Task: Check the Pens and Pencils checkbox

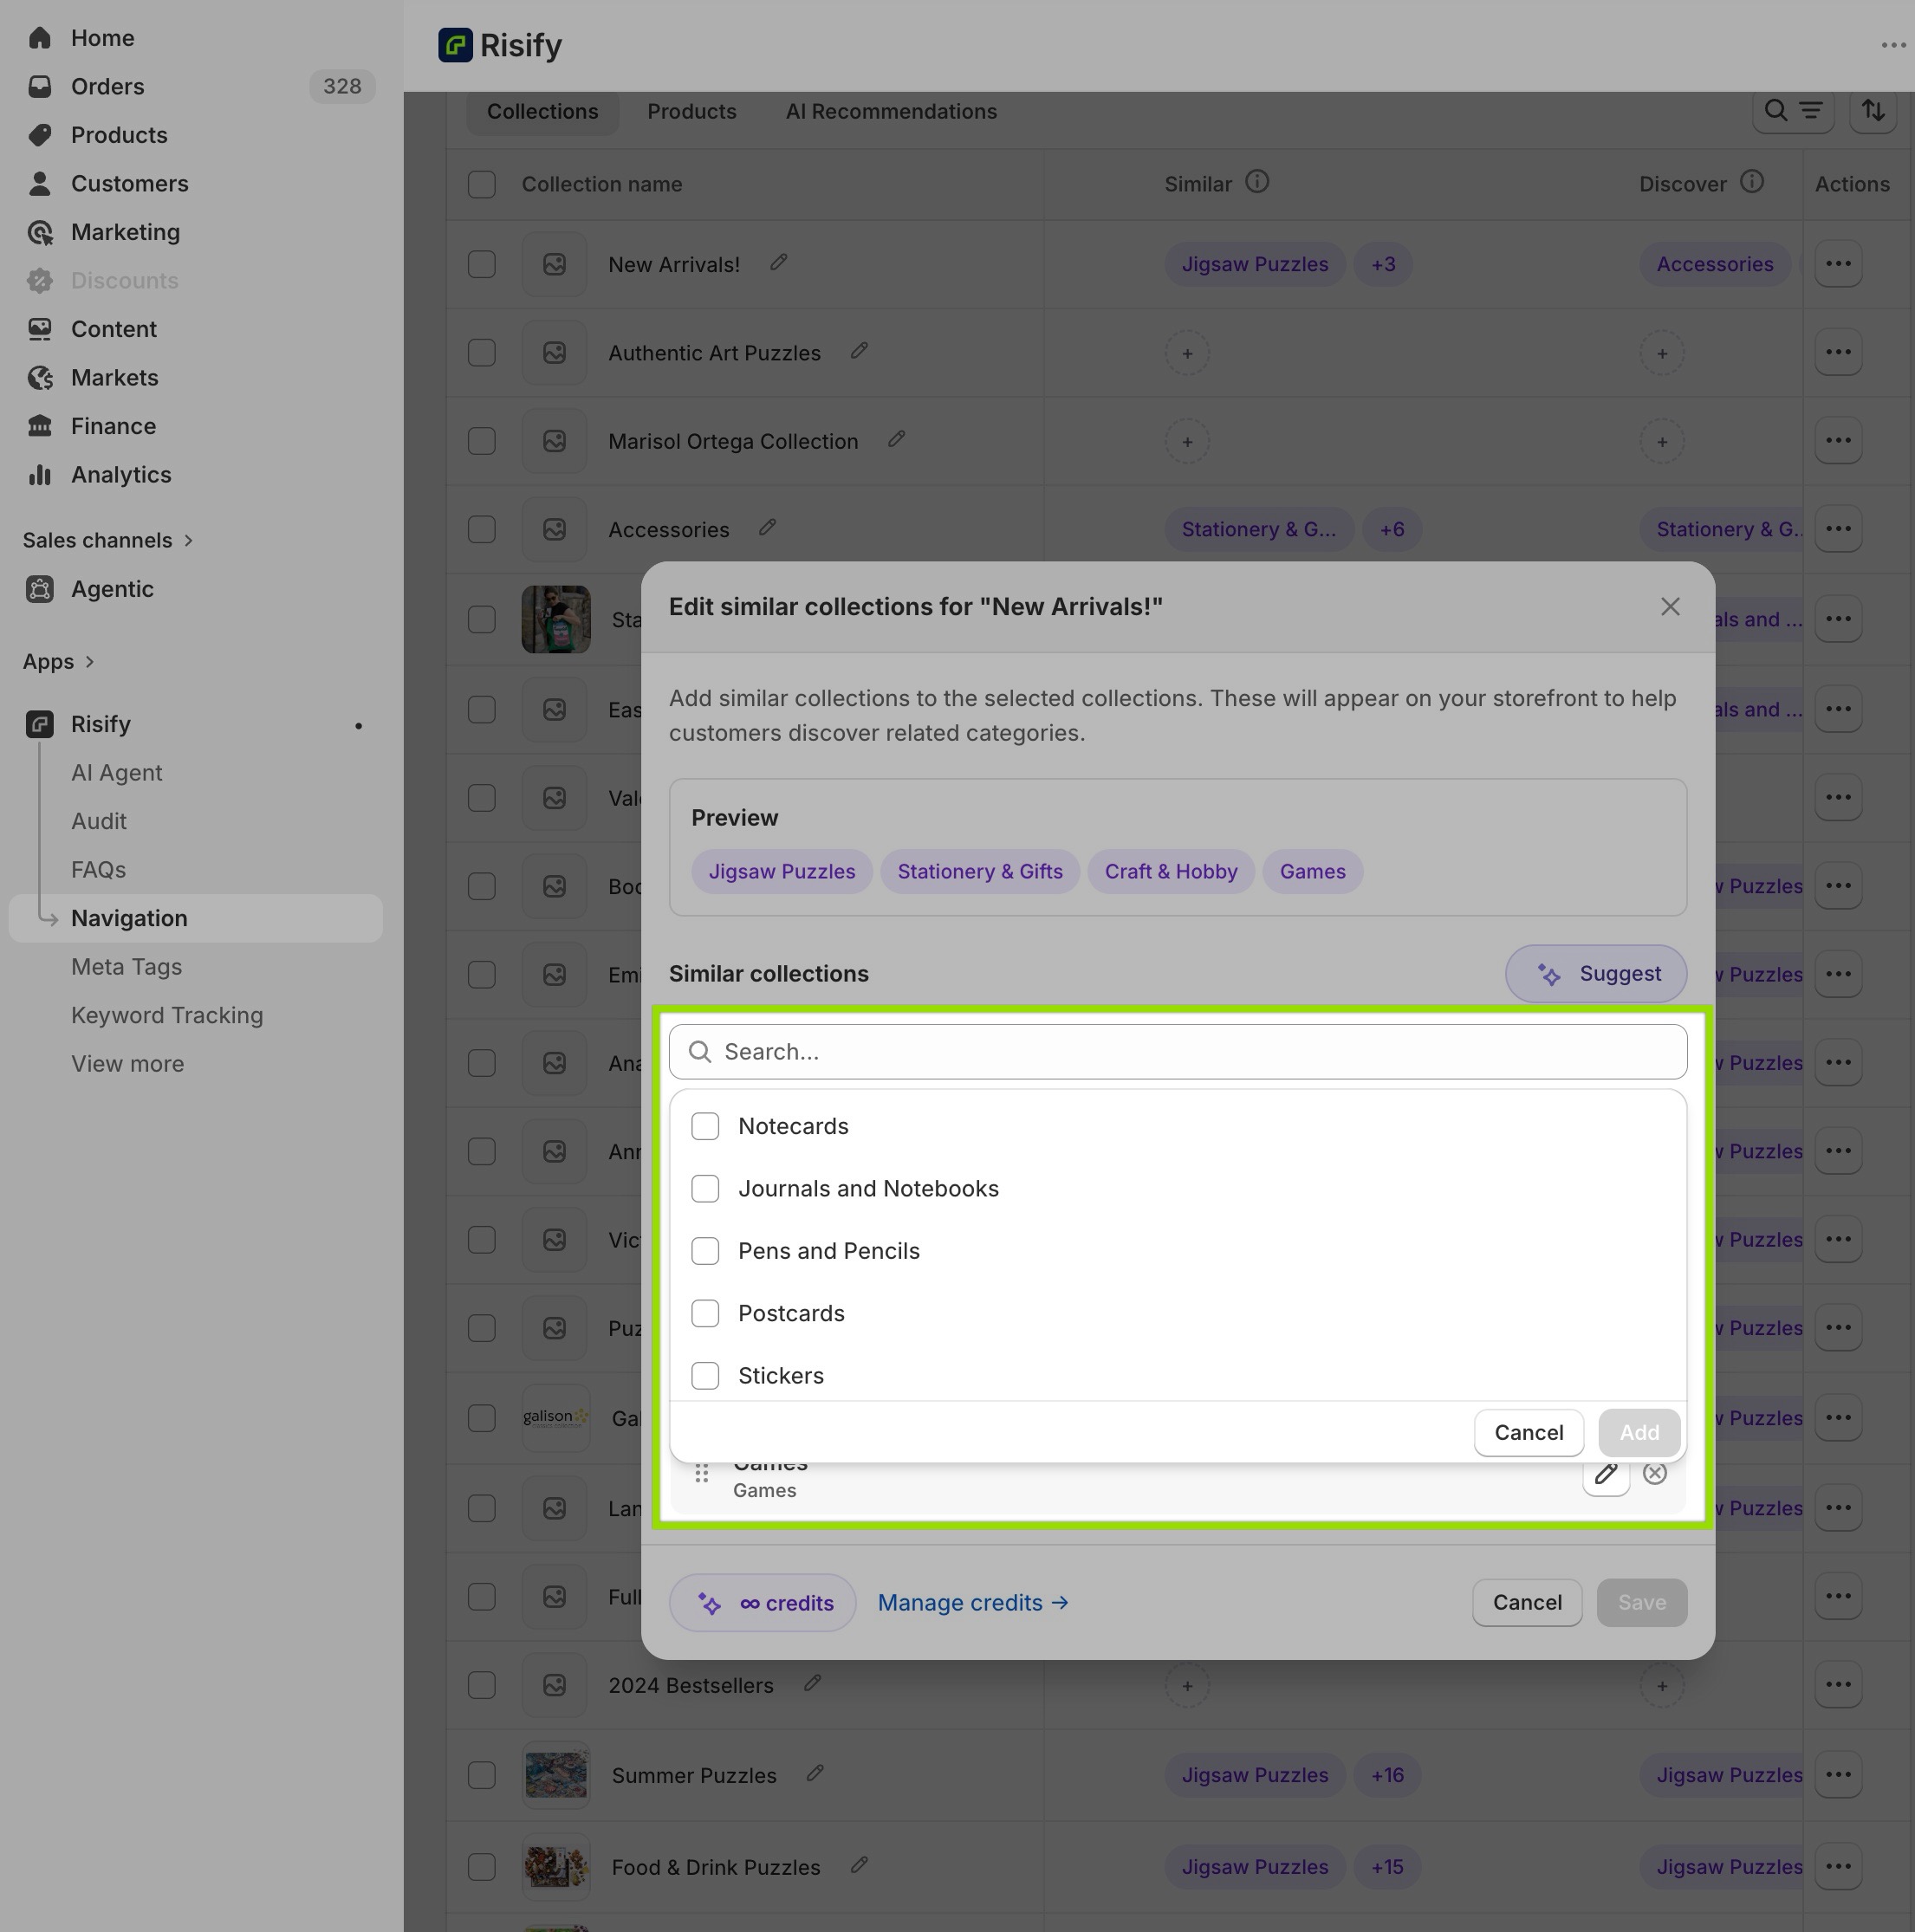Action: (x=705, y=1251)
